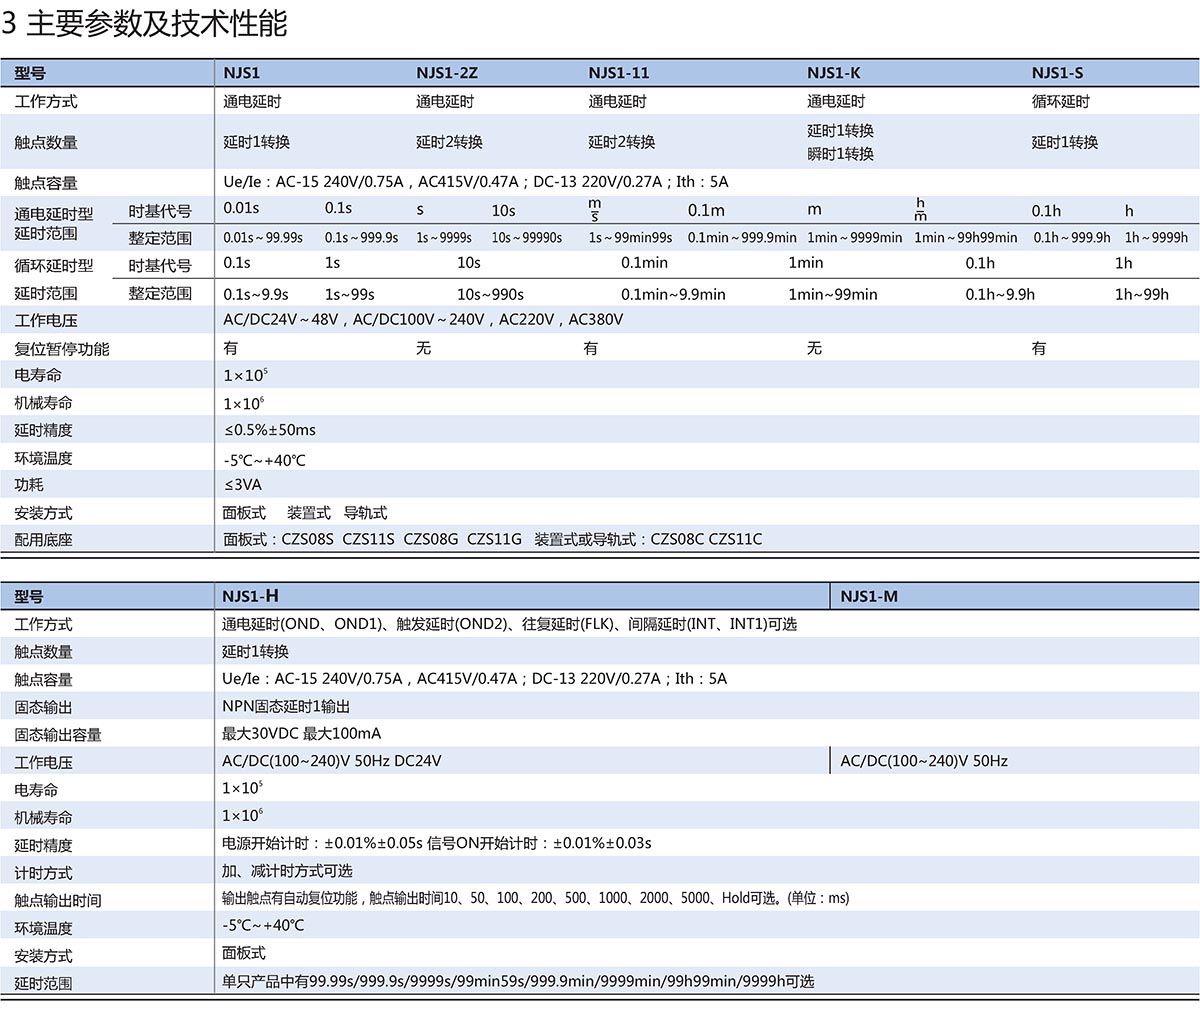Viewport: 1200px width, 1010px height.
Task: Select the 配用底座 row label
Action: click(x=43, y=540)
